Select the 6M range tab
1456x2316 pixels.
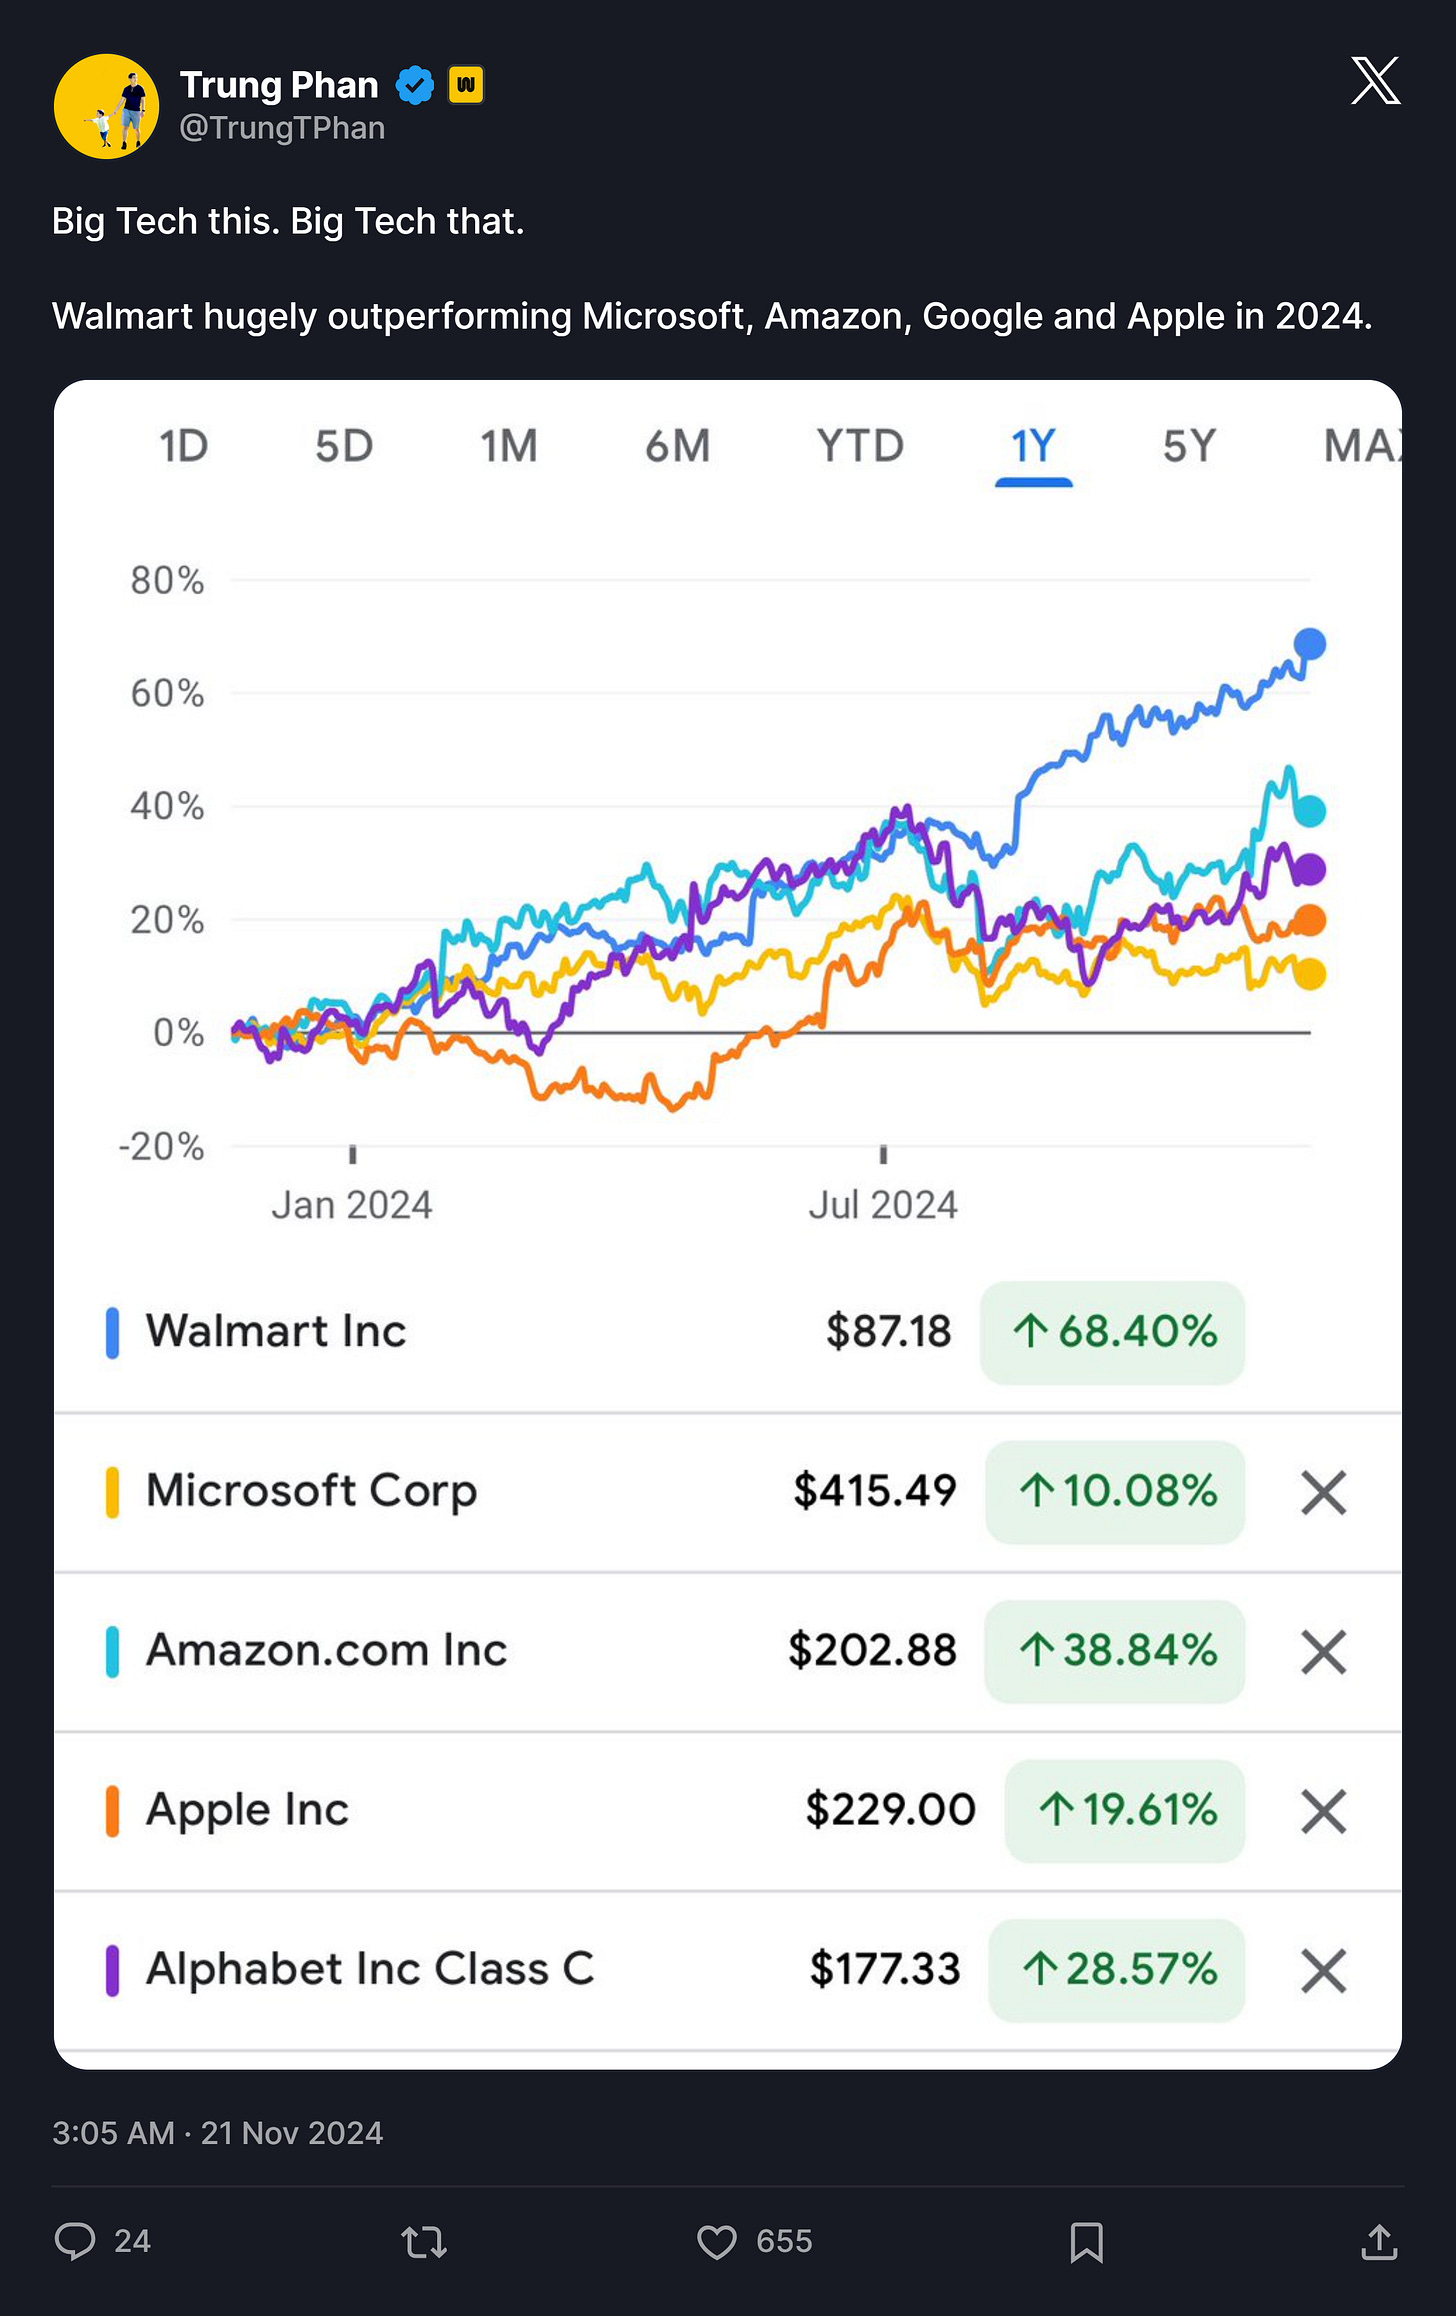(x=677, y=446)
